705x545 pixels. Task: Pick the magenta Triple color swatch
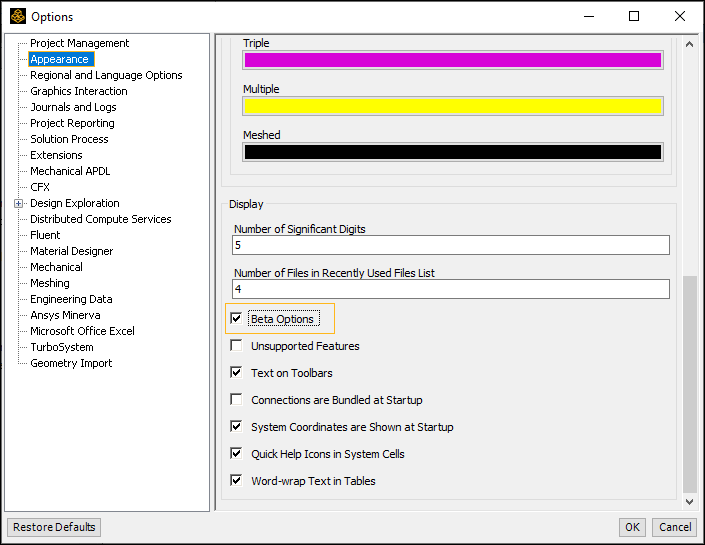coord(452,60)
